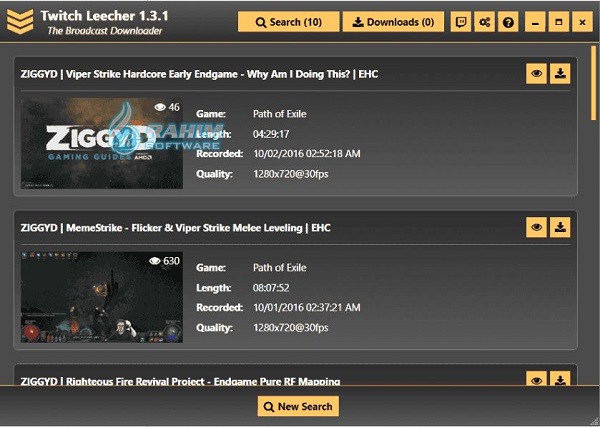Click the length value 04:29:17
This screenshot has width=600, height=427.
(271, 134)
